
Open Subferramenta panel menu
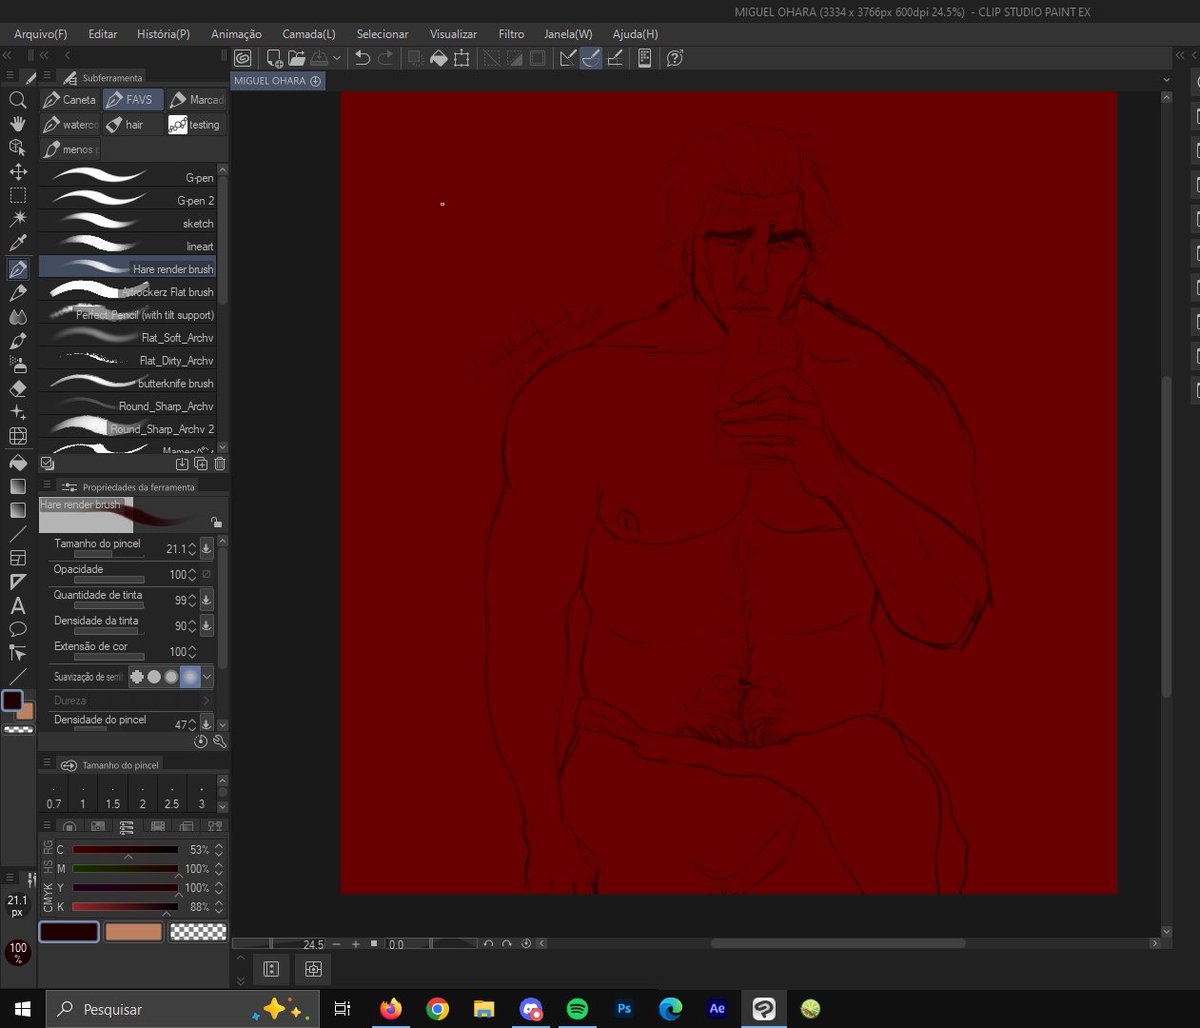coord(46,77)
